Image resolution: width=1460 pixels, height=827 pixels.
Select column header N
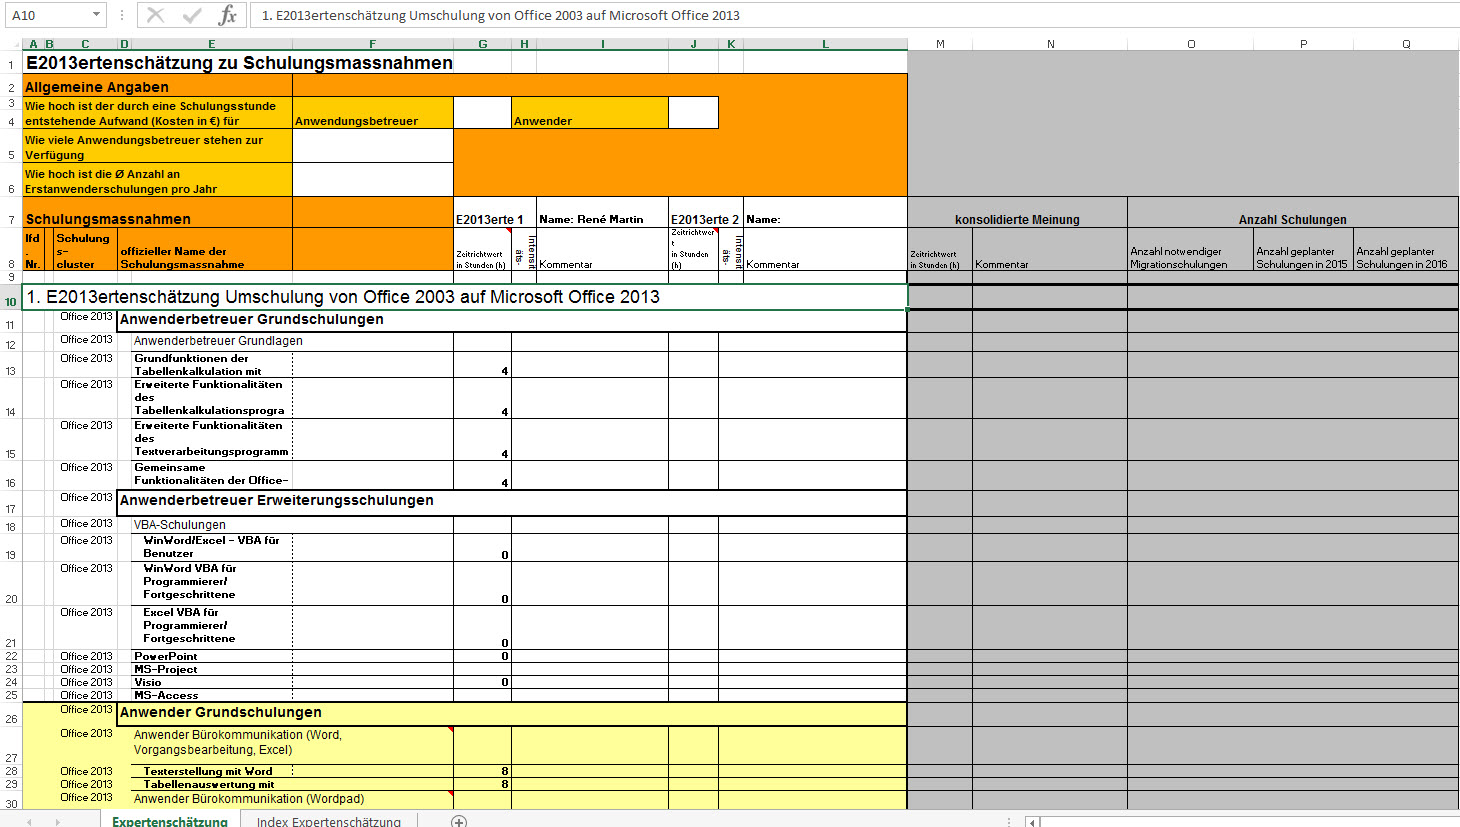tap(1050, 44)
